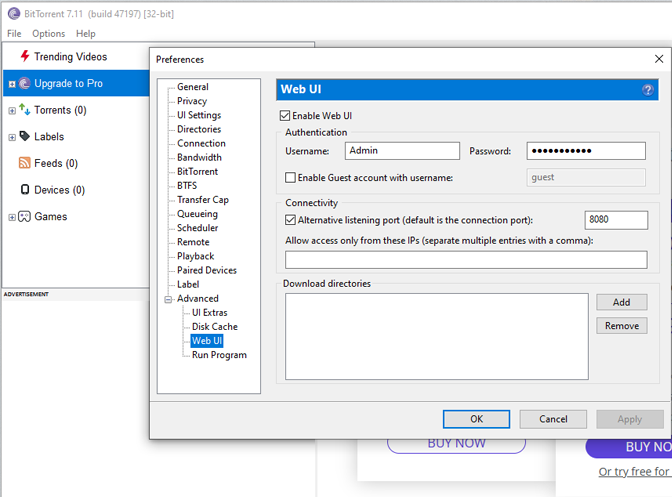
Task: Click the Trending Videos lightning icon
Action: coord(25,56)
